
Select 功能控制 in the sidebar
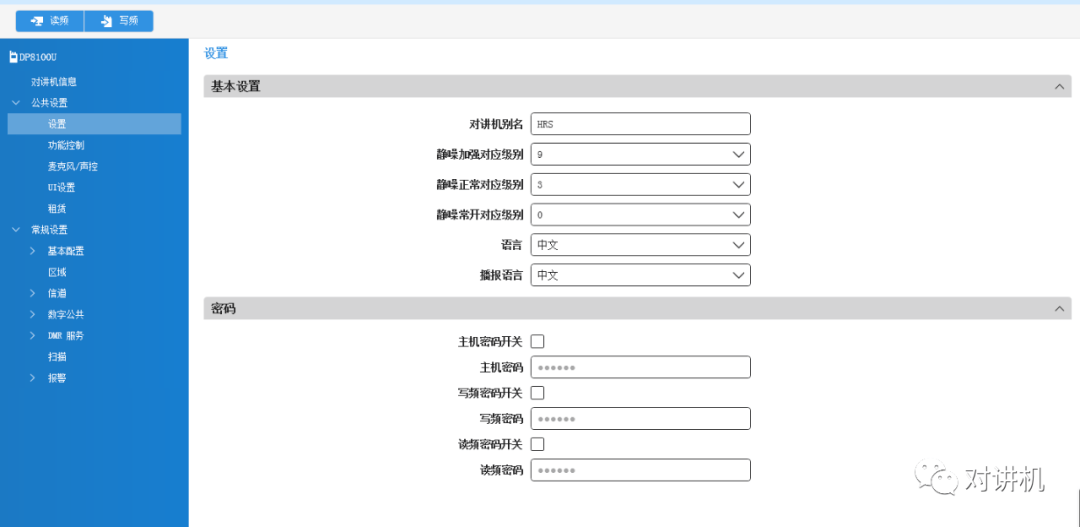click(66, 145)
